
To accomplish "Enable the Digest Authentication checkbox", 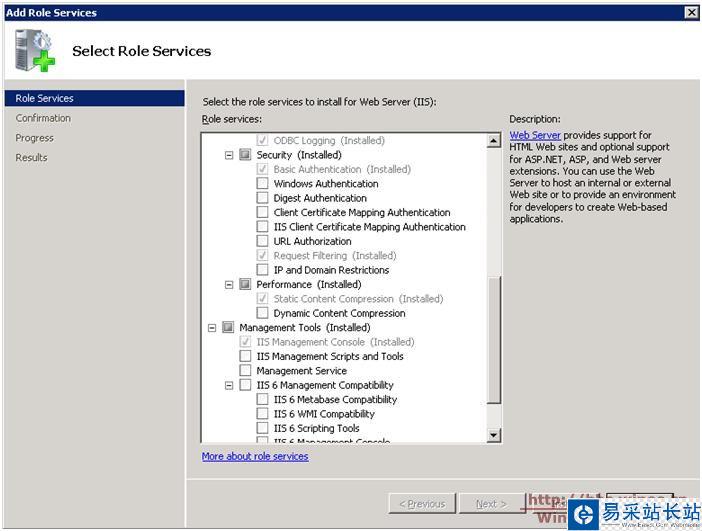I will pyautogui.click(x=262, y=198).
